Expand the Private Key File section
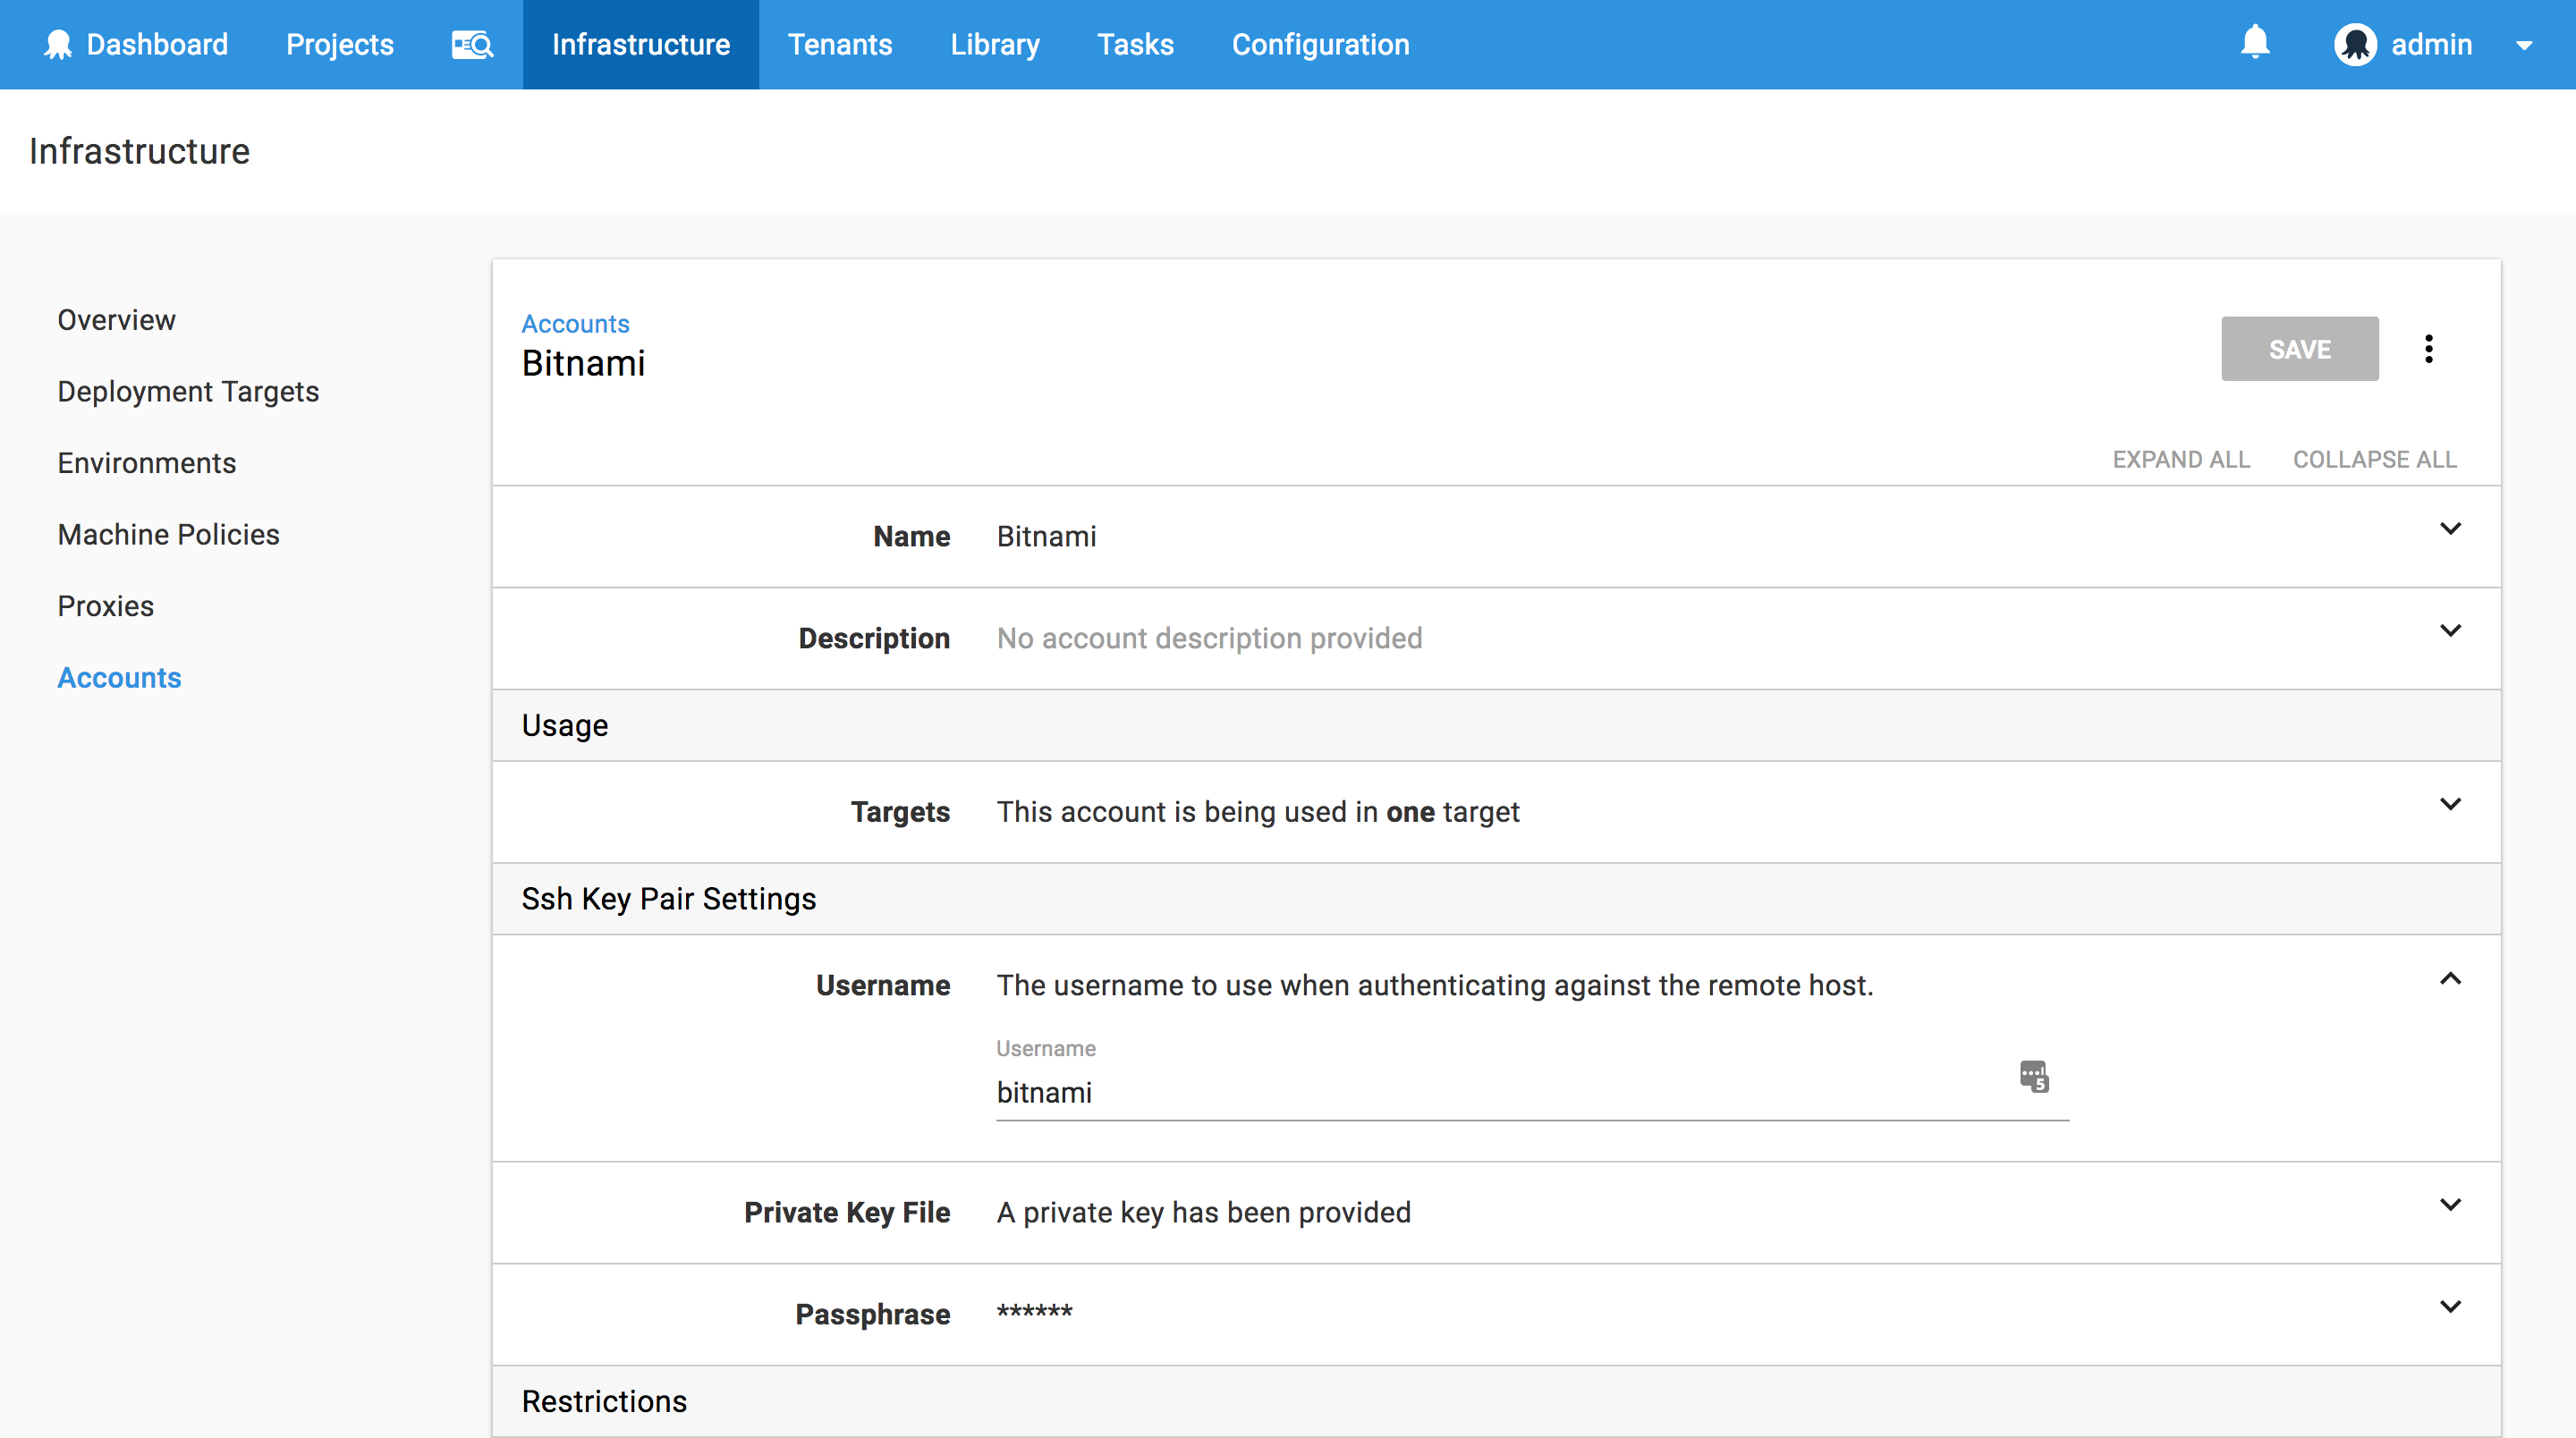This screenshot has height=1438, width=2576. (2449, 1205)
